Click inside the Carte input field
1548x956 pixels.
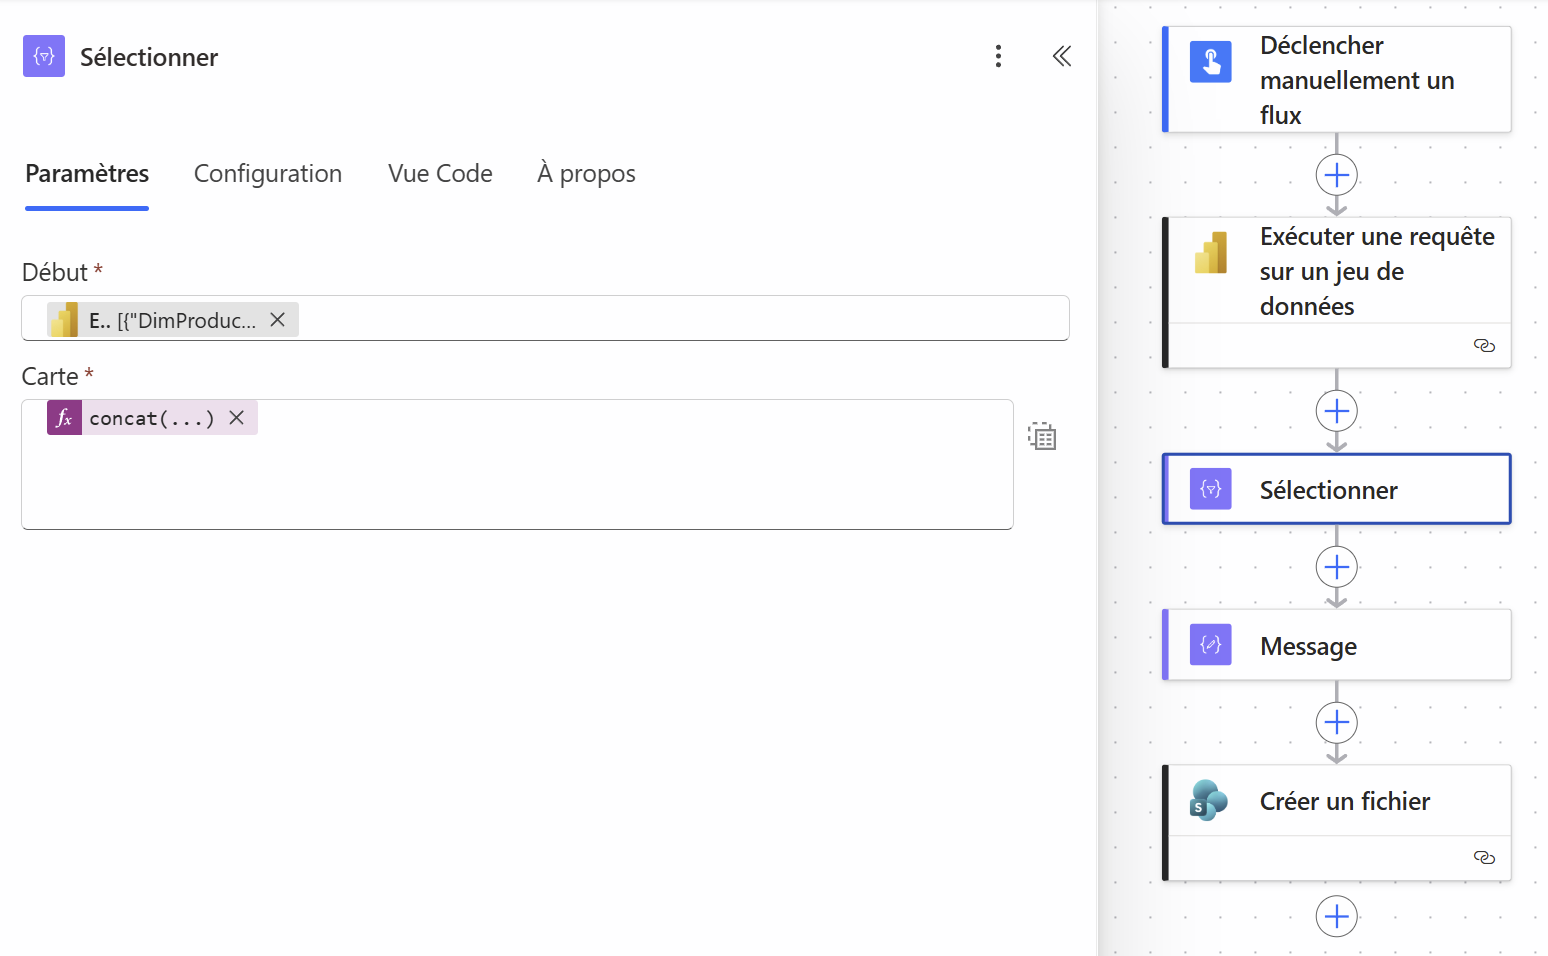(517, 464)
